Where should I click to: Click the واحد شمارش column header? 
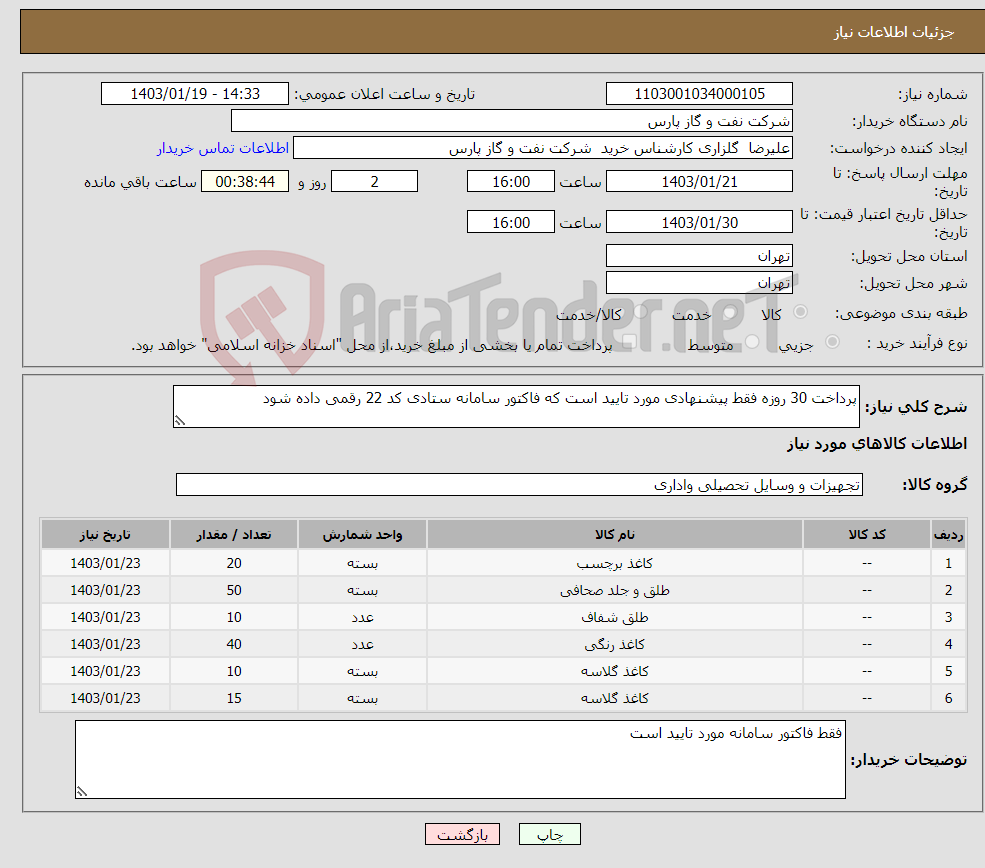point(362,534)
